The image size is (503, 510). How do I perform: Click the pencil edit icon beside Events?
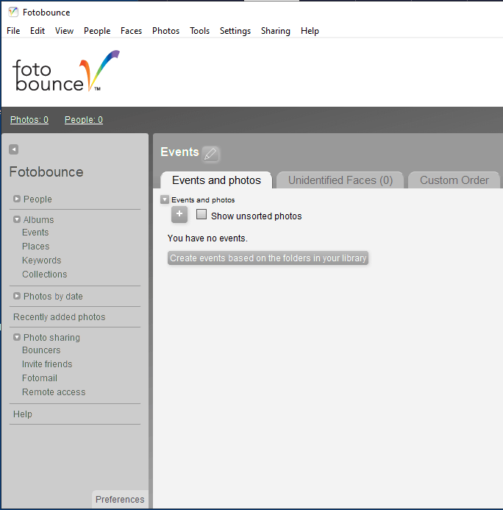(x=211, y=154)
